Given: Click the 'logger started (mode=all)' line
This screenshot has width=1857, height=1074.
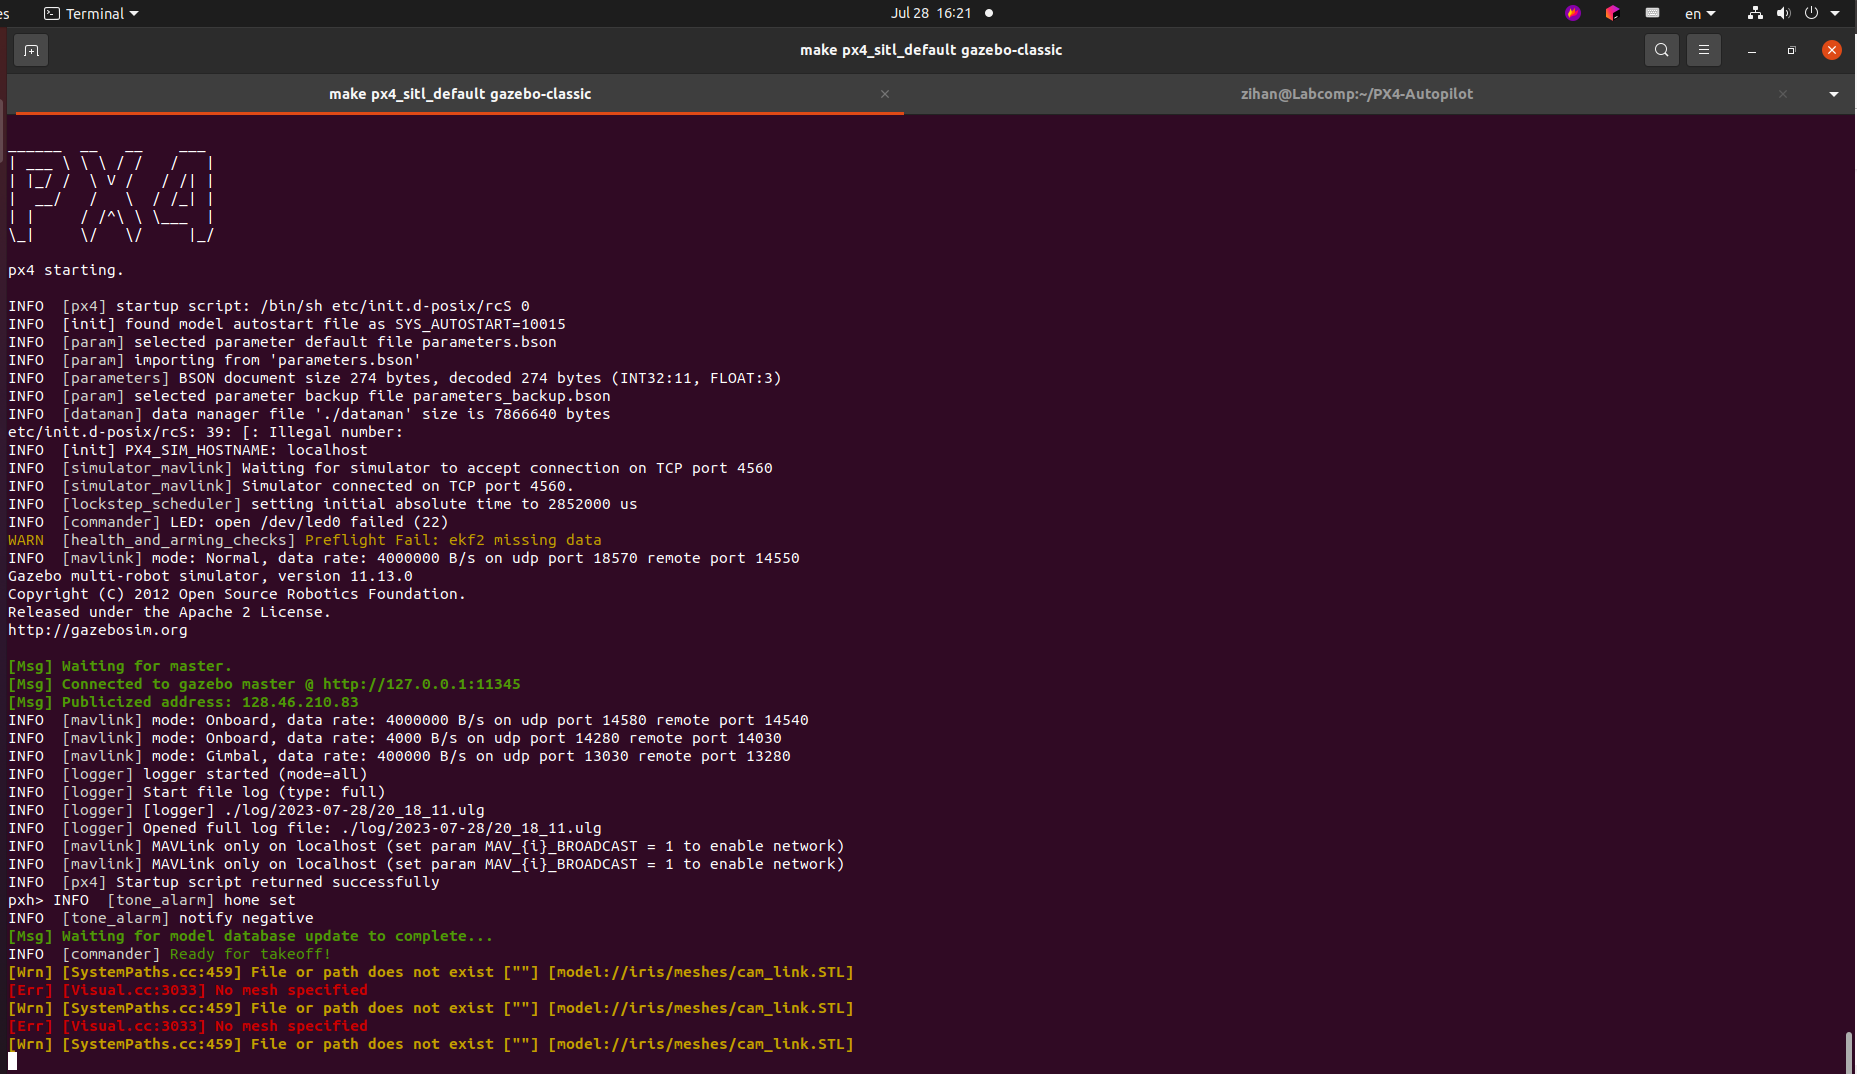Looking at the screenshot, I should [188, 774].
